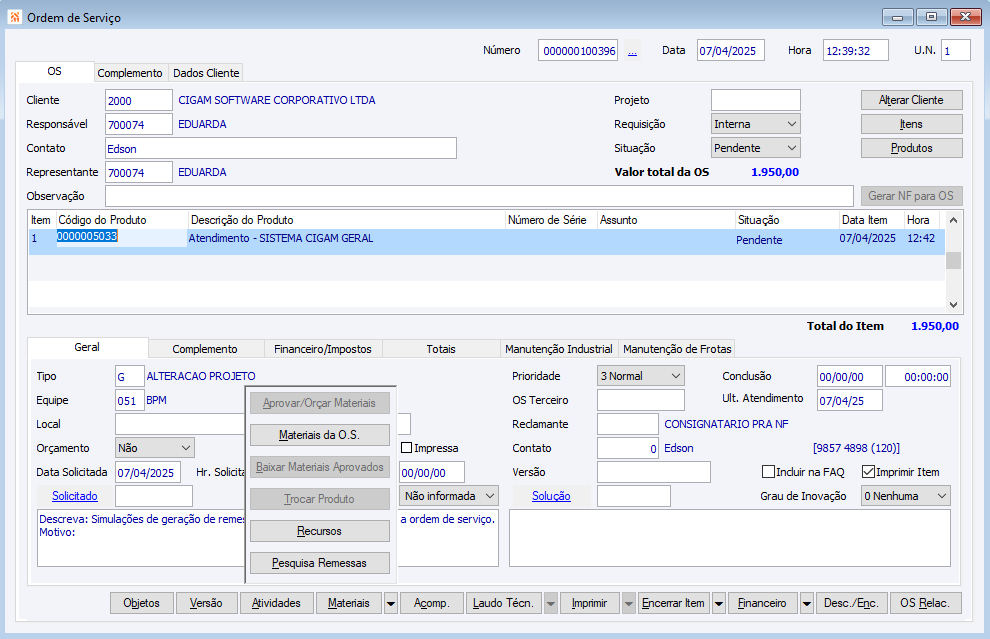Open the arrow menu next to Materiais
990x639 pixels.
tap(391, 603)
